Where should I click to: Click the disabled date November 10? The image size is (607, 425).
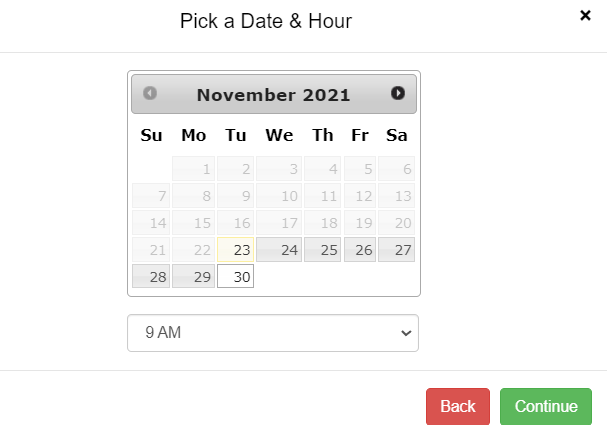point(279,196)
